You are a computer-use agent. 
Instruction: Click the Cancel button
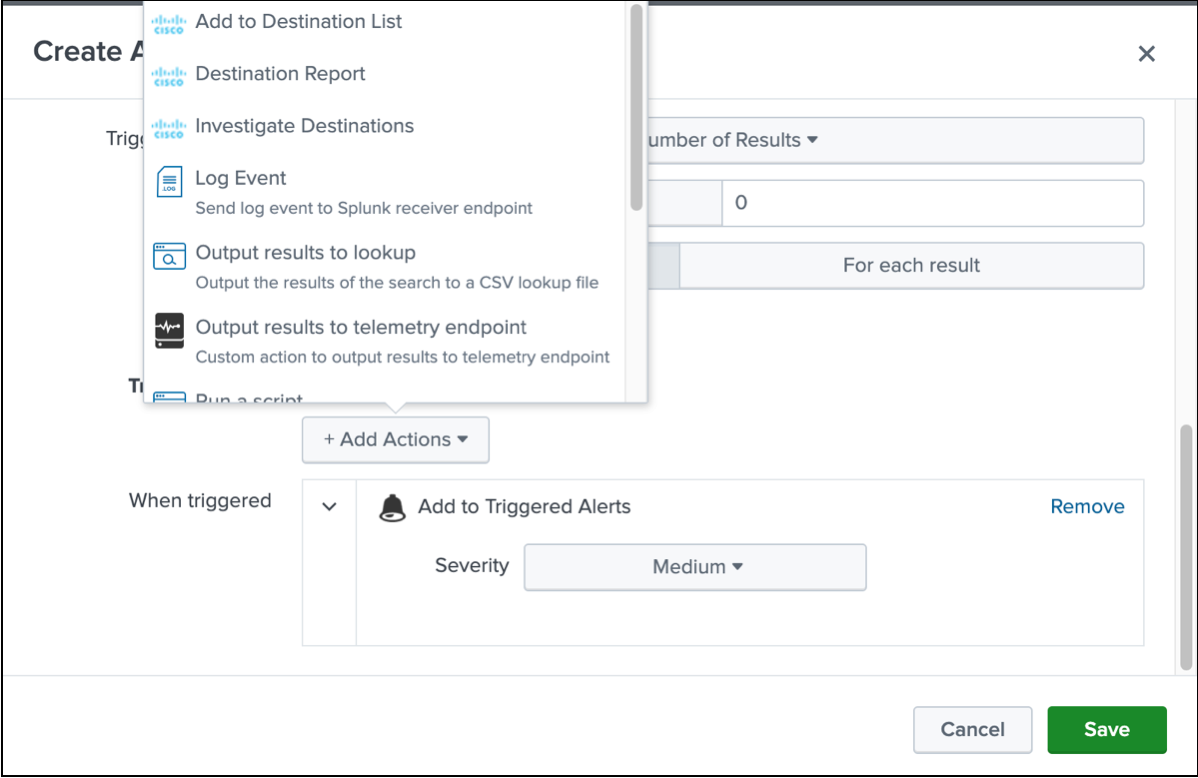pos(973,730)
